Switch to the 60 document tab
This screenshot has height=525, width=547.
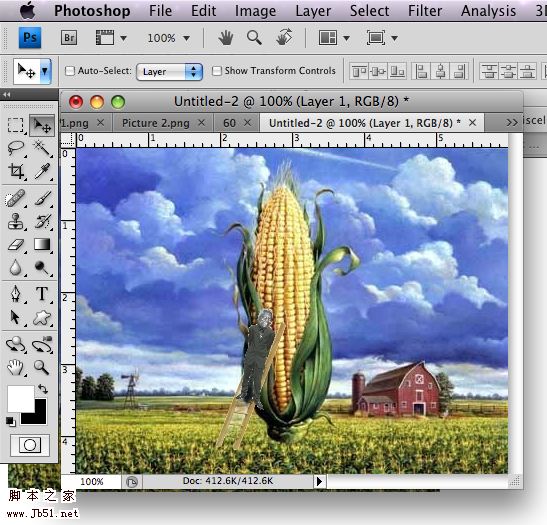pyautogui.click(x=229, y=123)
